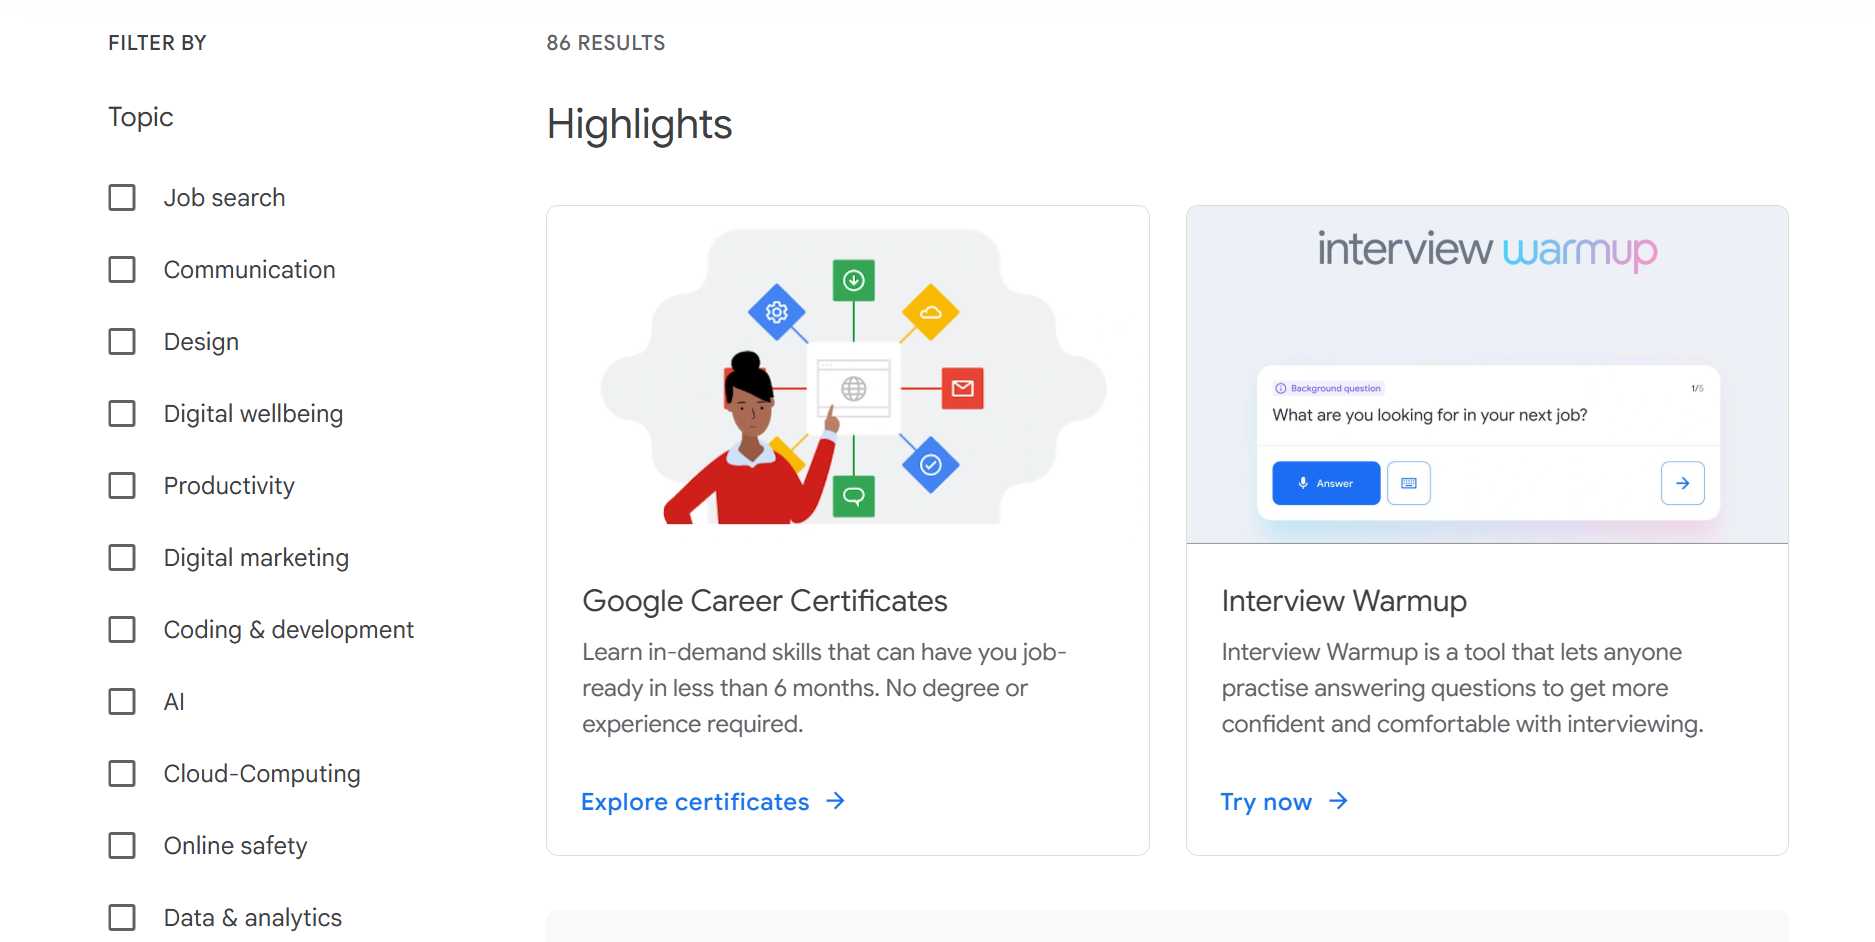This screenshot has height=942, width=1875.
Task: Click the Productivity label text
Action: 230,486
